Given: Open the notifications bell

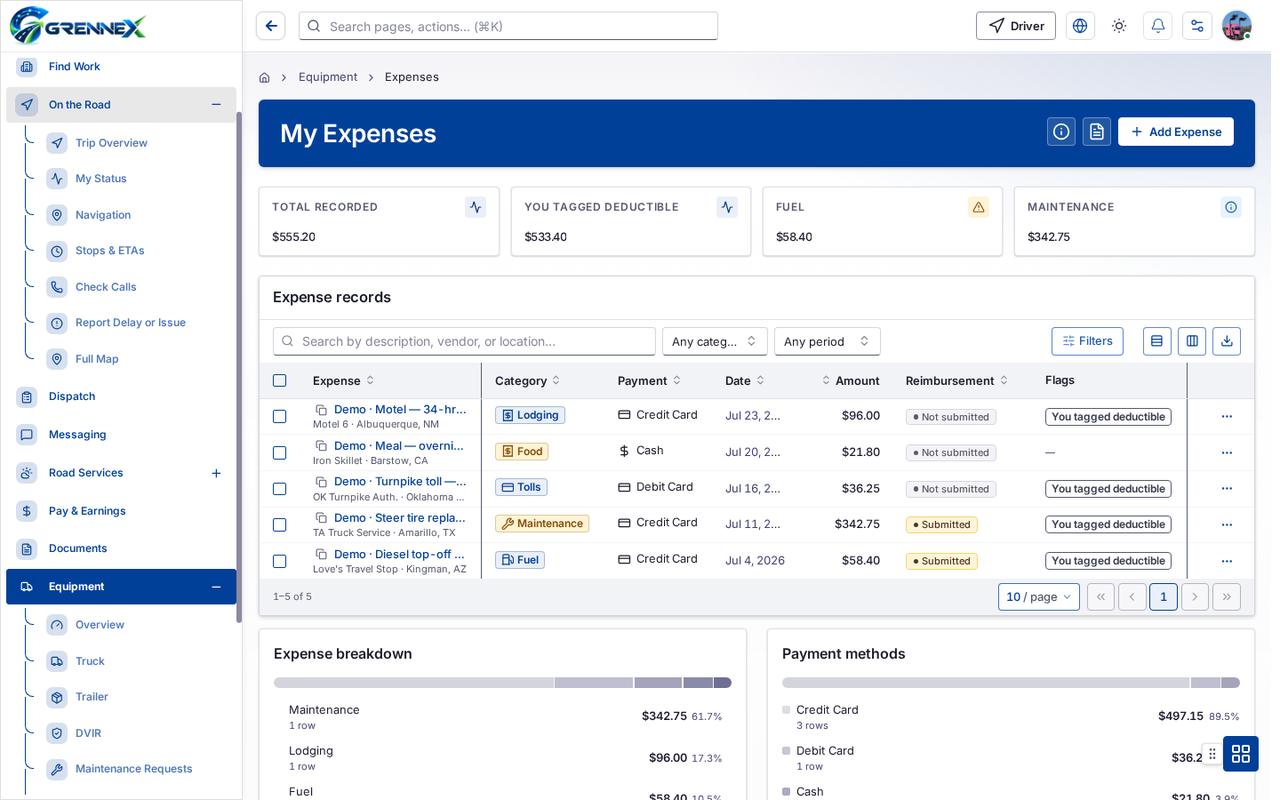Looking at the screenshot, I should pyautogui.click(x=1158, y=26).
